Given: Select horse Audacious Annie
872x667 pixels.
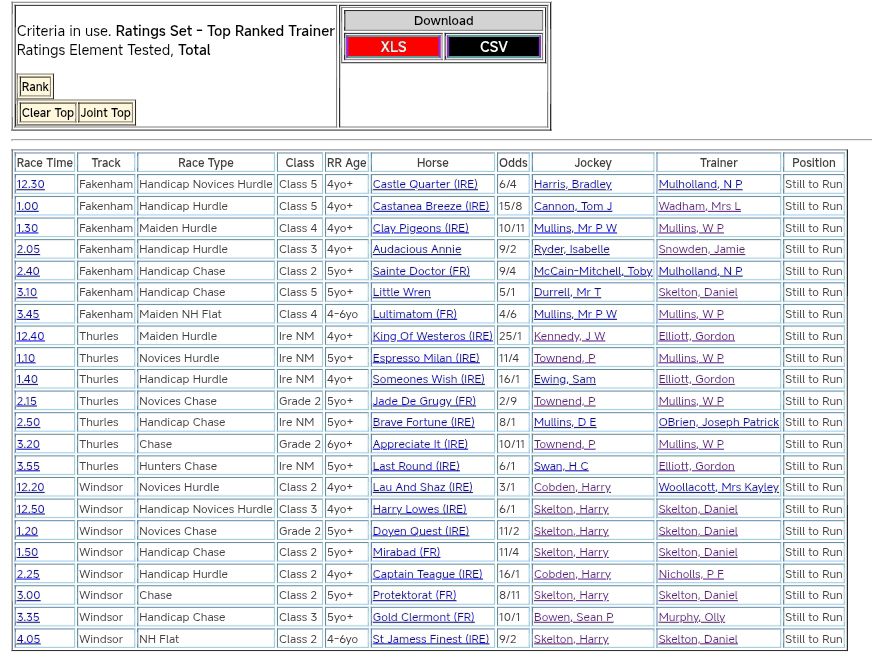Looking at the screenshot, I should (417, 250).
